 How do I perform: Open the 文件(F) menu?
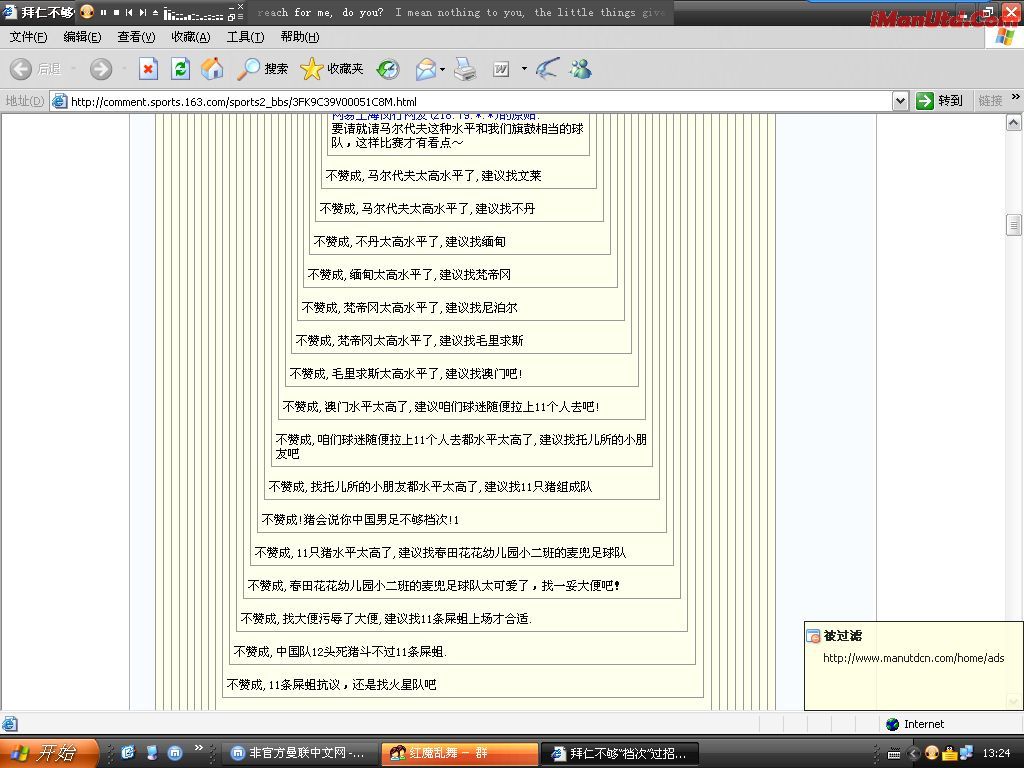[x=28, y=37]
